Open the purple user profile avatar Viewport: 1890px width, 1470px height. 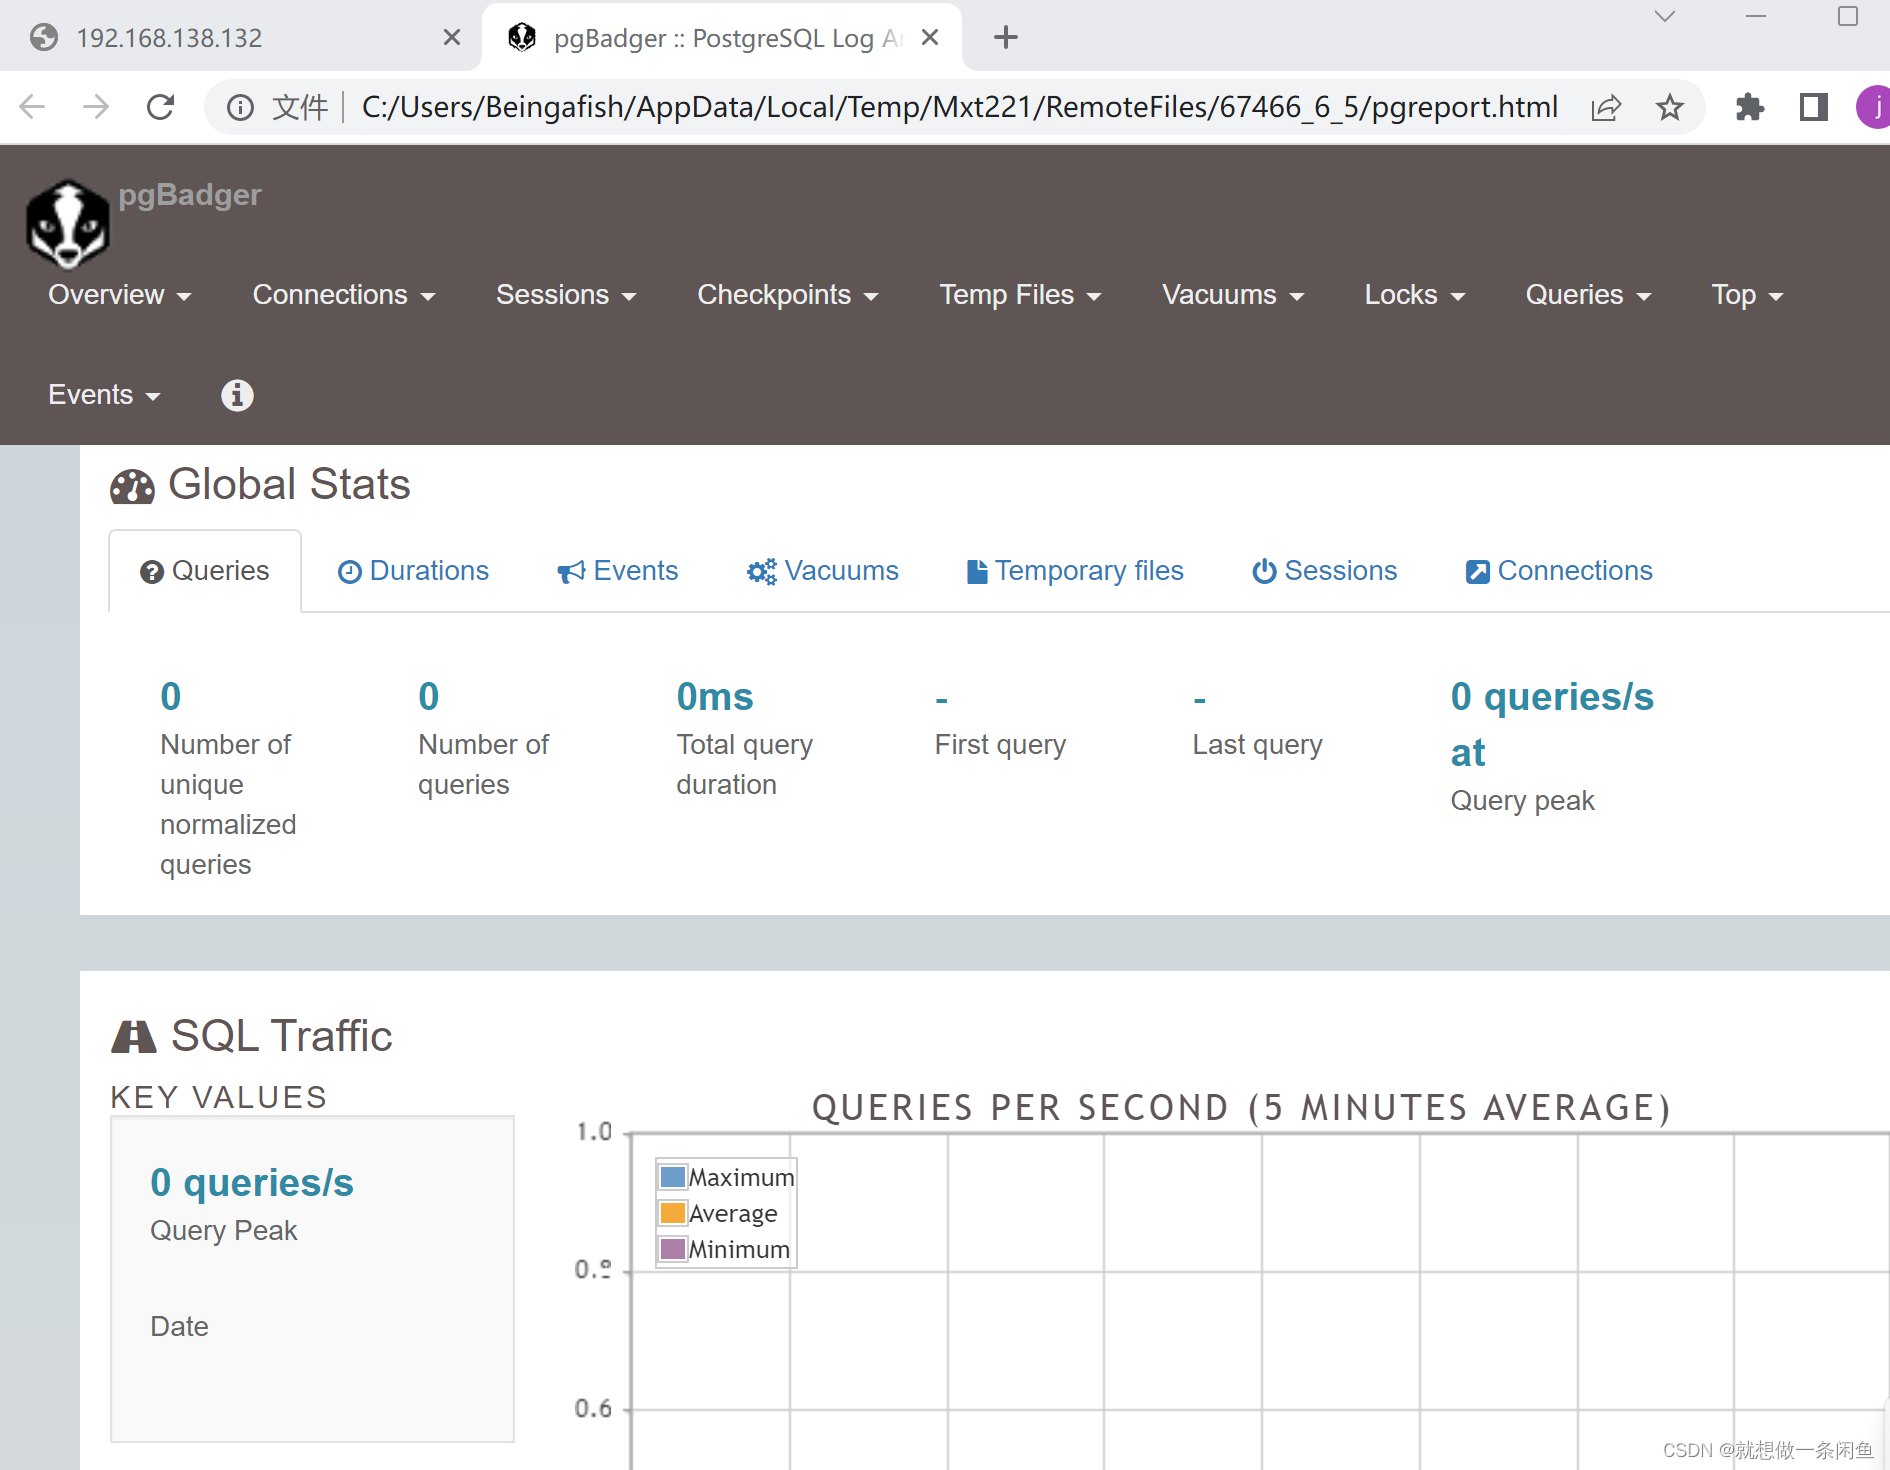click(x=1874, y=107)
